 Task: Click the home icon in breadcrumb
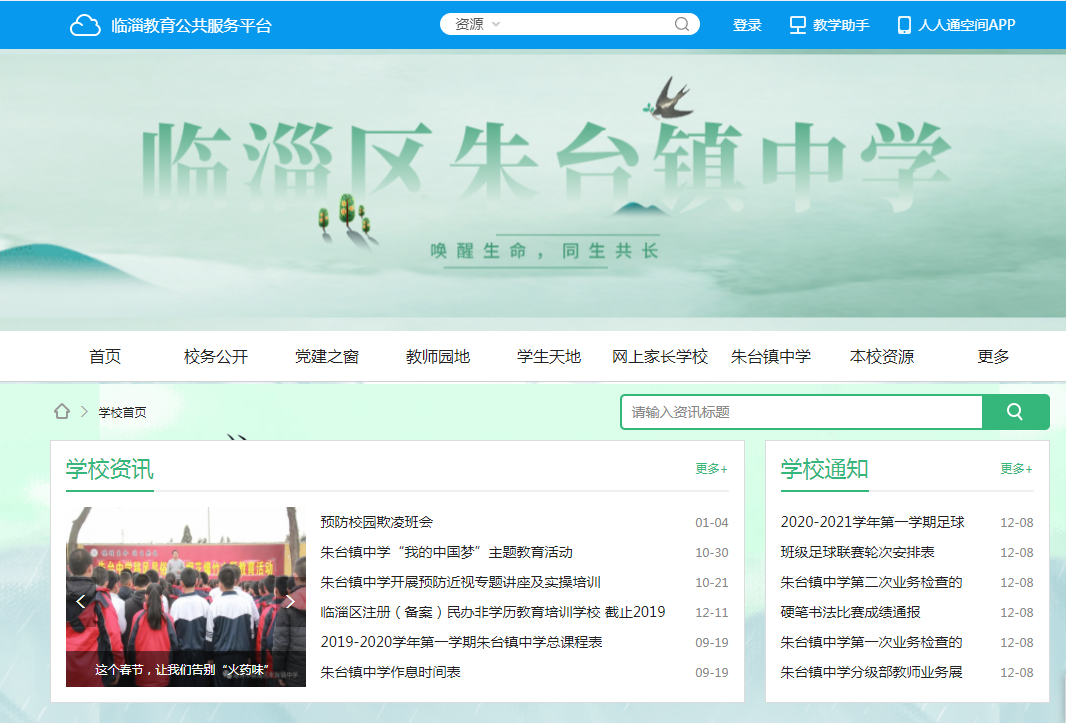(x=62, y=412)
